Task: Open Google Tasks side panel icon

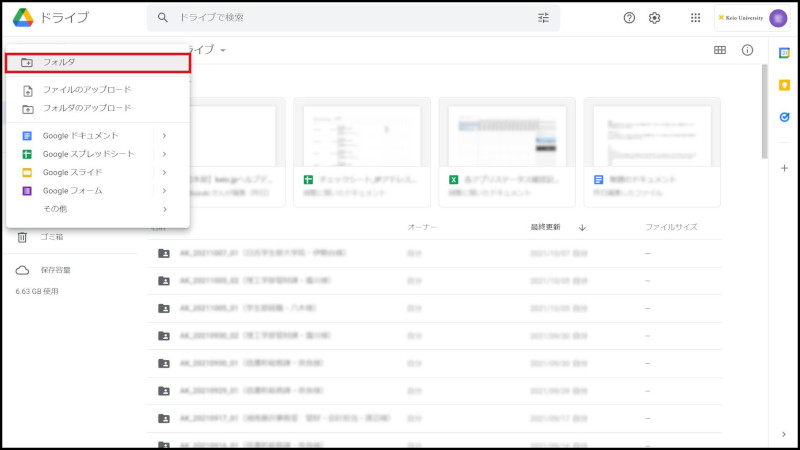Action: [x=784, y=117]
